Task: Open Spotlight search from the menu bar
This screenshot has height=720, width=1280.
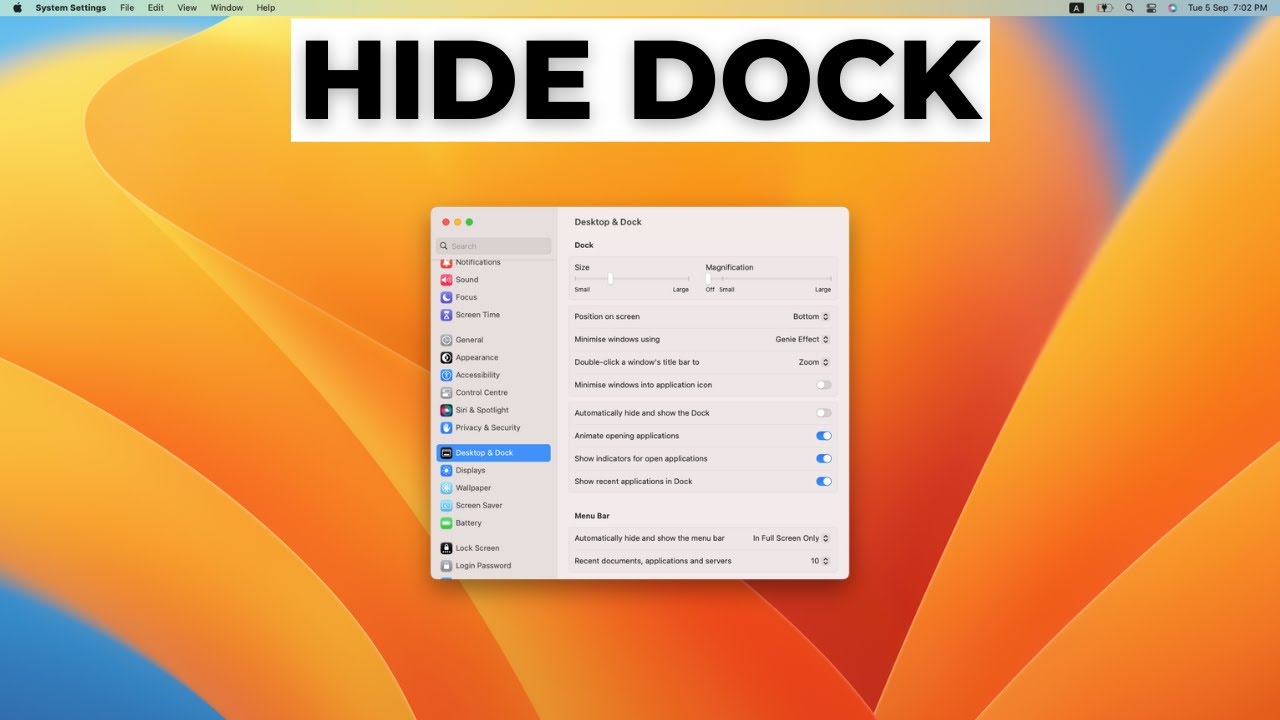Action: 1129,8
